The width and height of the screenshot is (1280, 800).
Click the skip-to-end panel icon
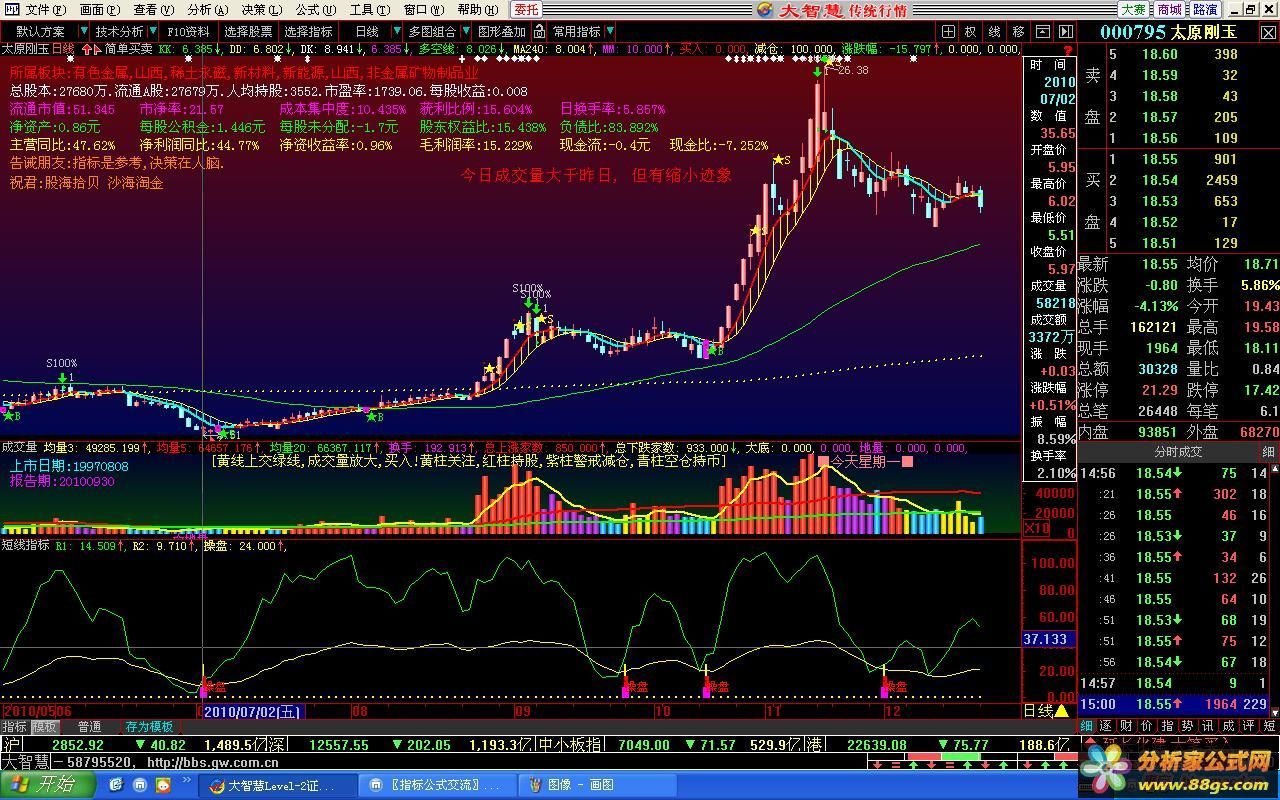click(1066, 32)
